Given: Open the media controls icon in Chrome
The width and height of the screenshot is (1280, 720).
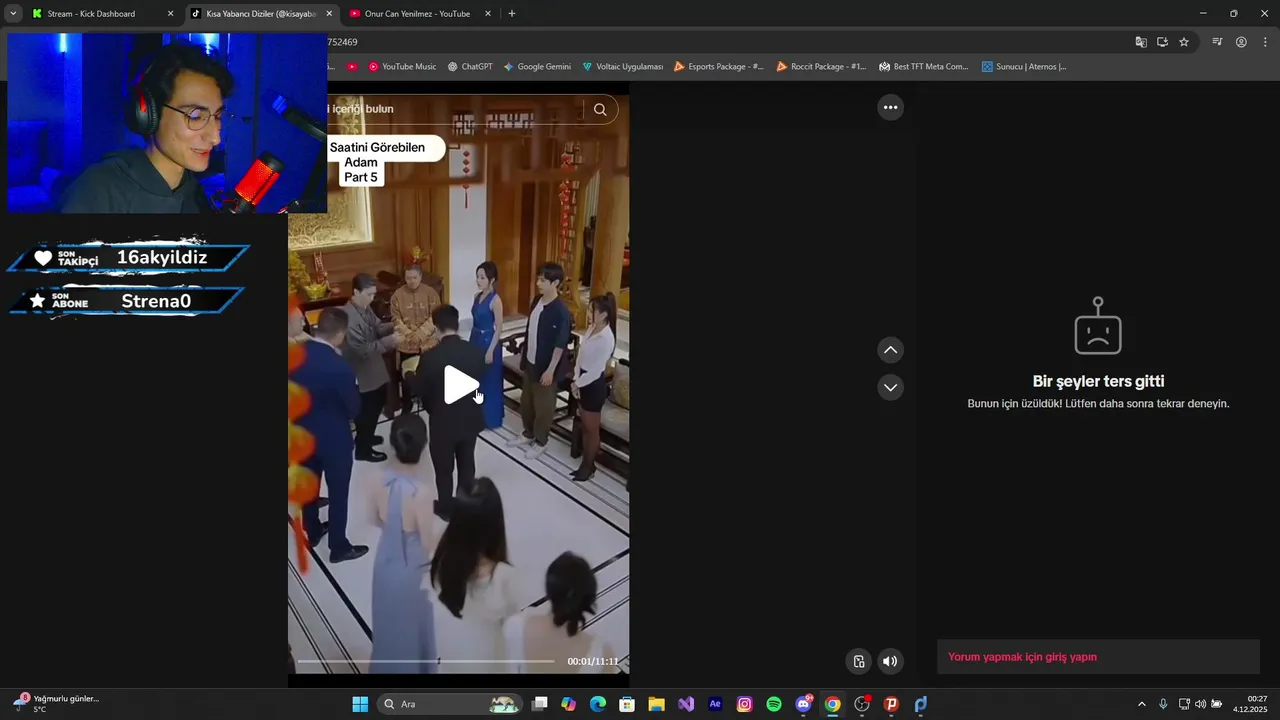Looking at the screenshot, I should pyautogui.click(x=1217, y=42).
